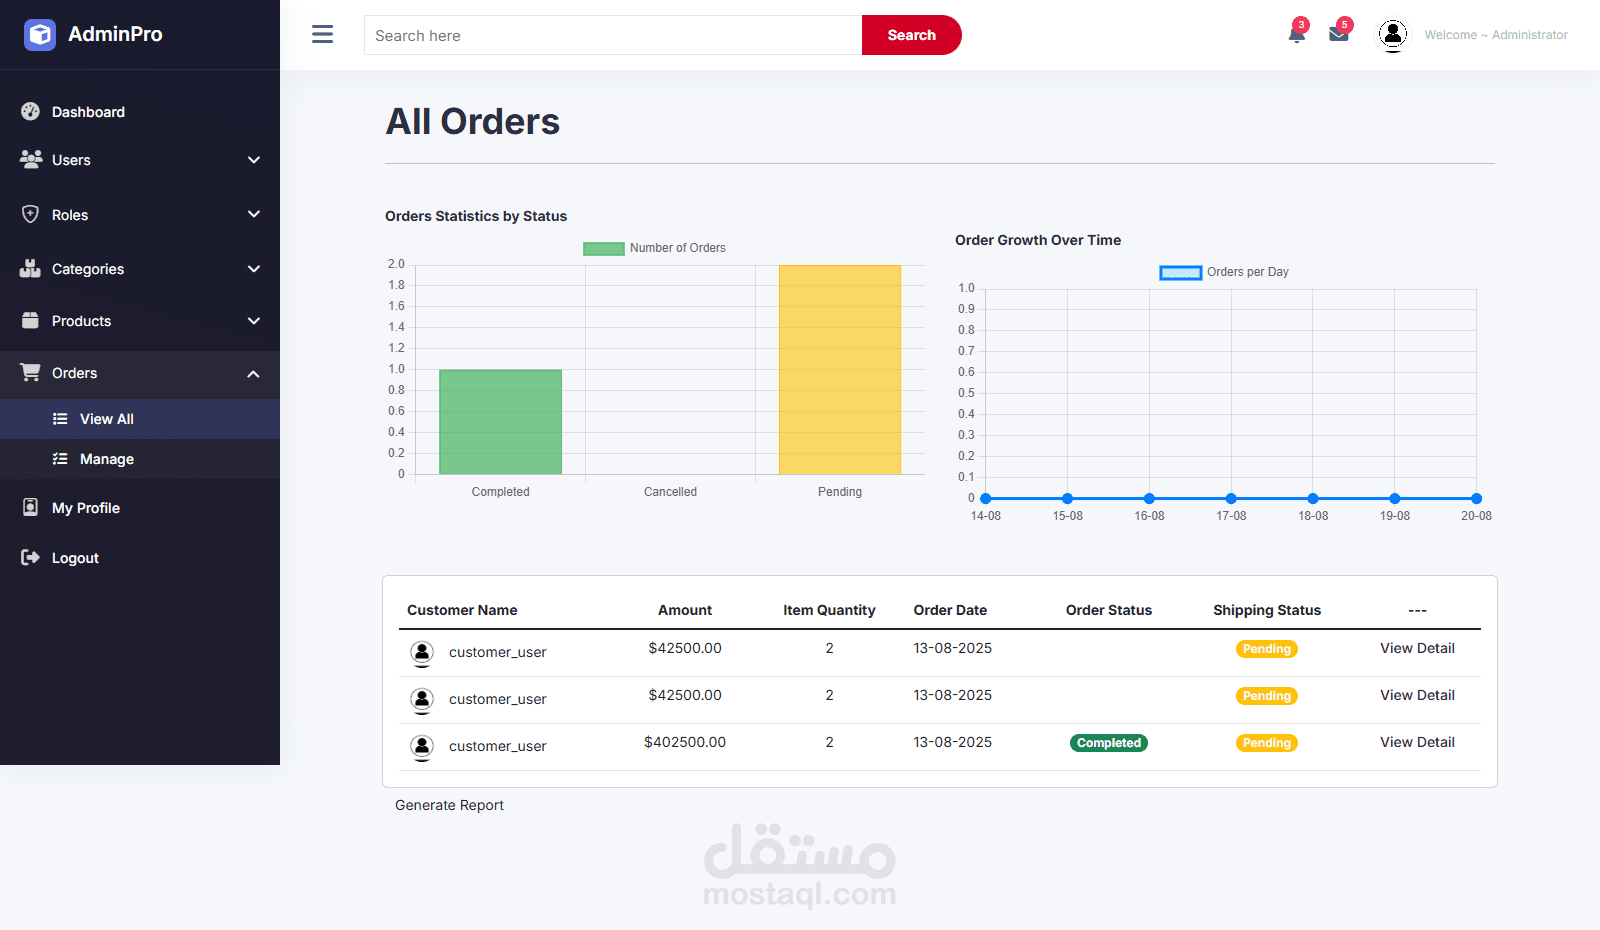Click the Order Growth Over Time title
Image resolution: width=1600 pixels, height=930 pixels.
1038,240
